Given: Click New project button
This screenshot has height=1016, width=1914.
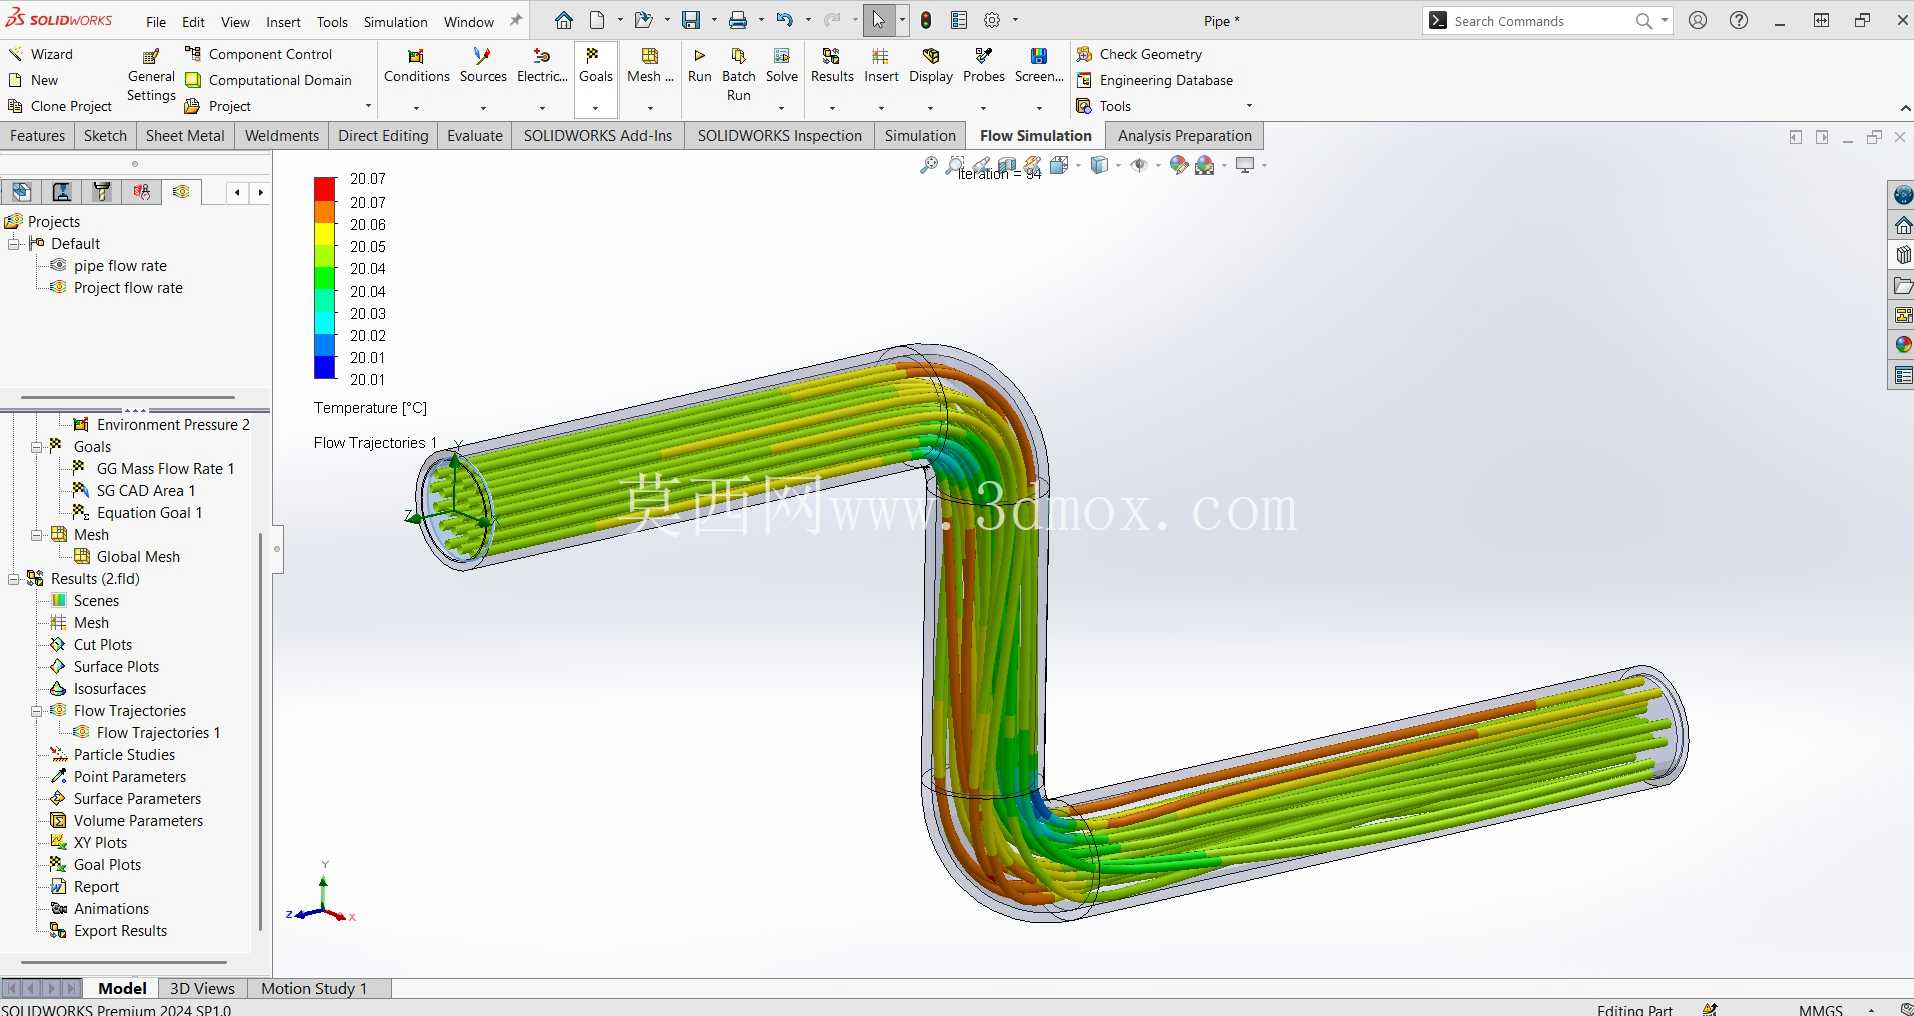Looking at the screenshot, I should coord(33,80).
